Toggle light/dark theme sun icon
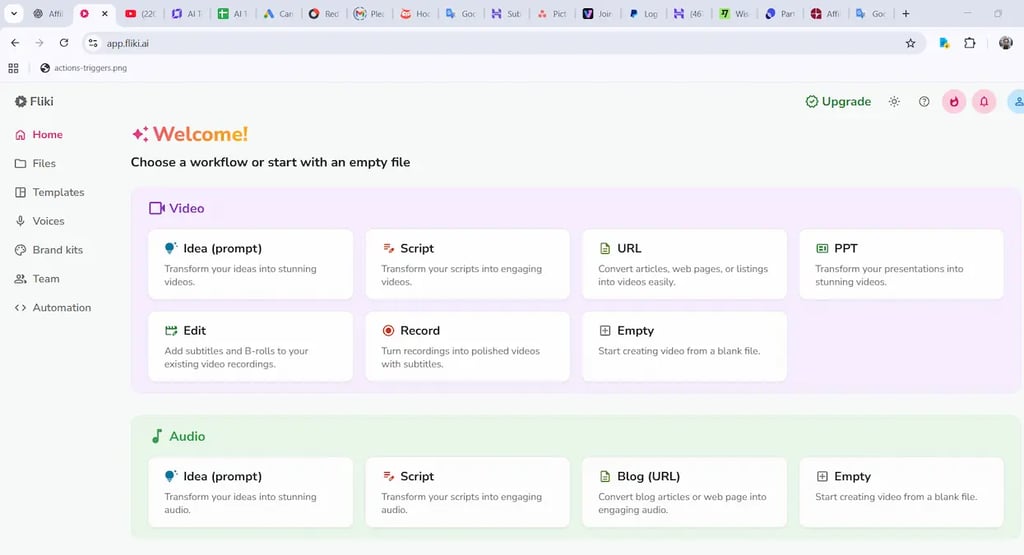Viewport: 1024px width, 555px height. tap(894, 101)
